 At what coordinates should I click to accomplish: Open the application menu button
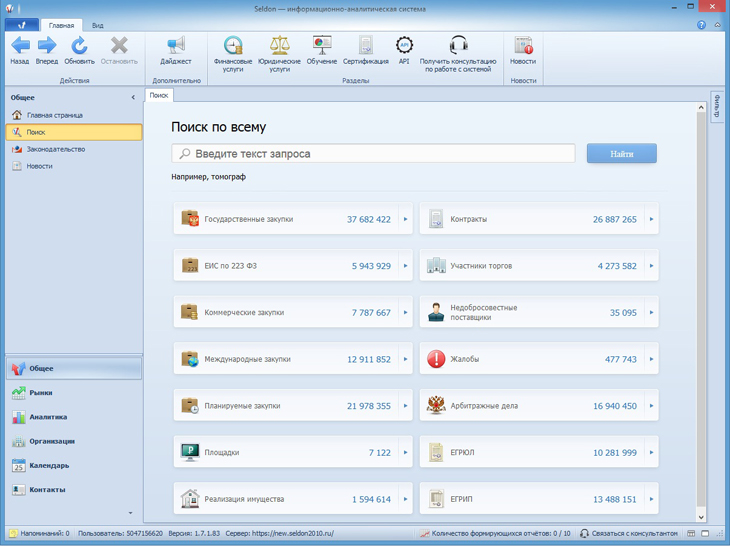(21, 25)
